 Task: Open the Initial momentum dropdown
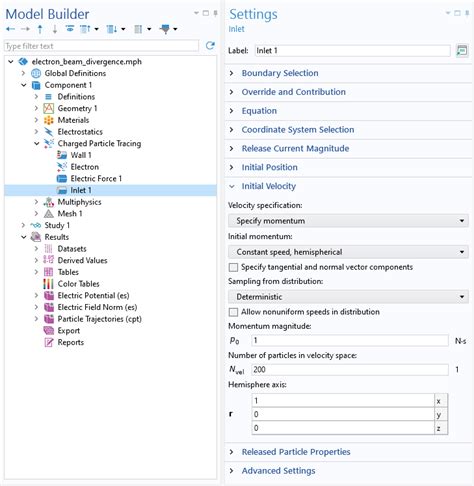point(348,252)
